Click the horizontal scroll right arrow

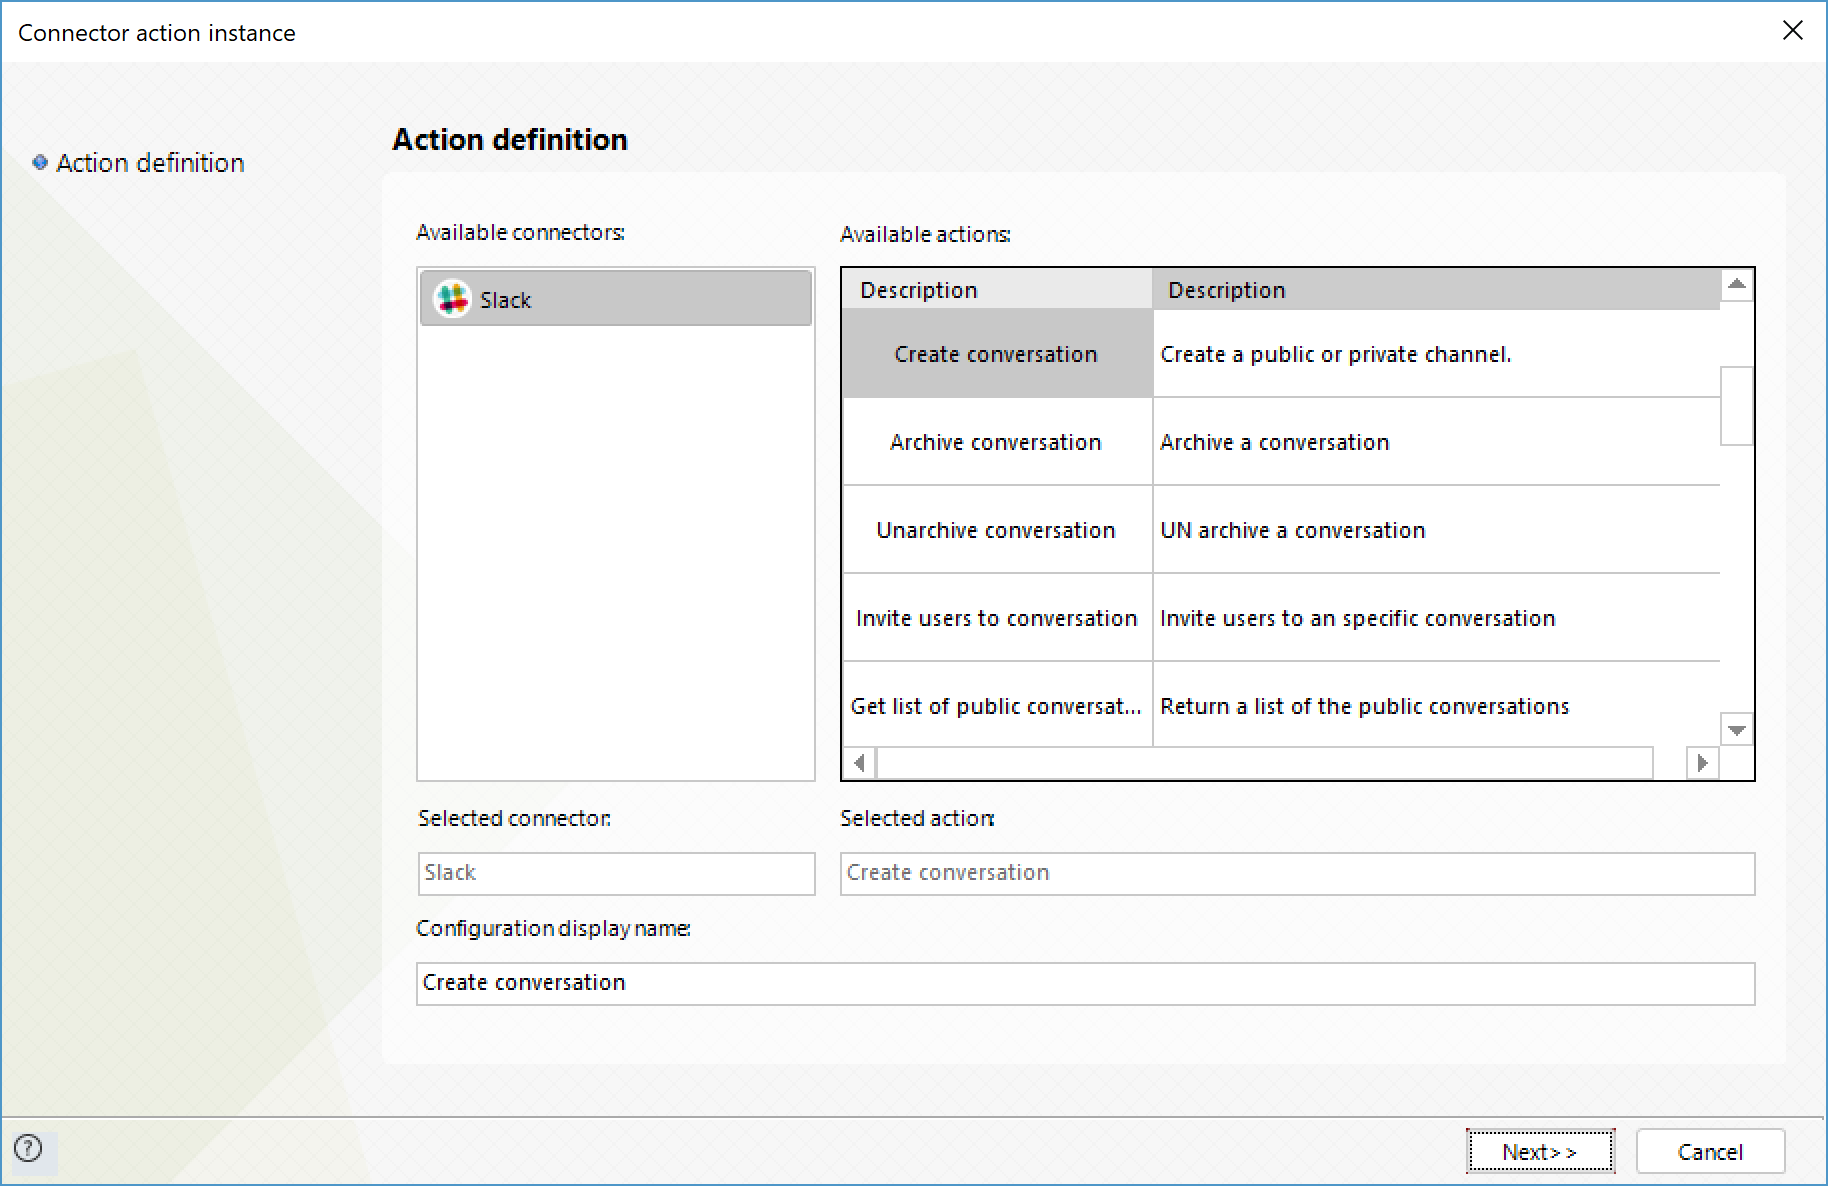click(1702, 763)
